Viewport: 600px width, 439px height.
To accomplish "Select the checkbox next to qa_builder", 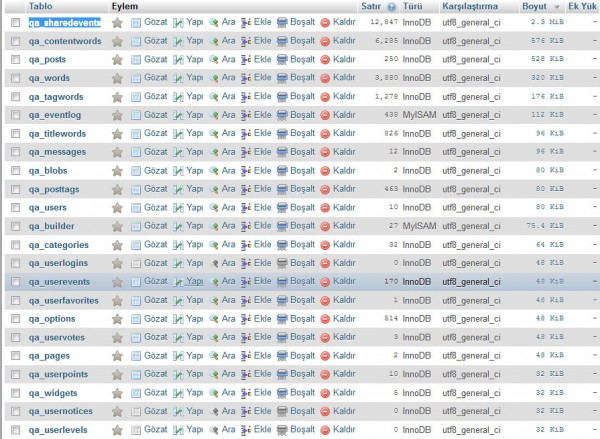I will tap(15, 226).
